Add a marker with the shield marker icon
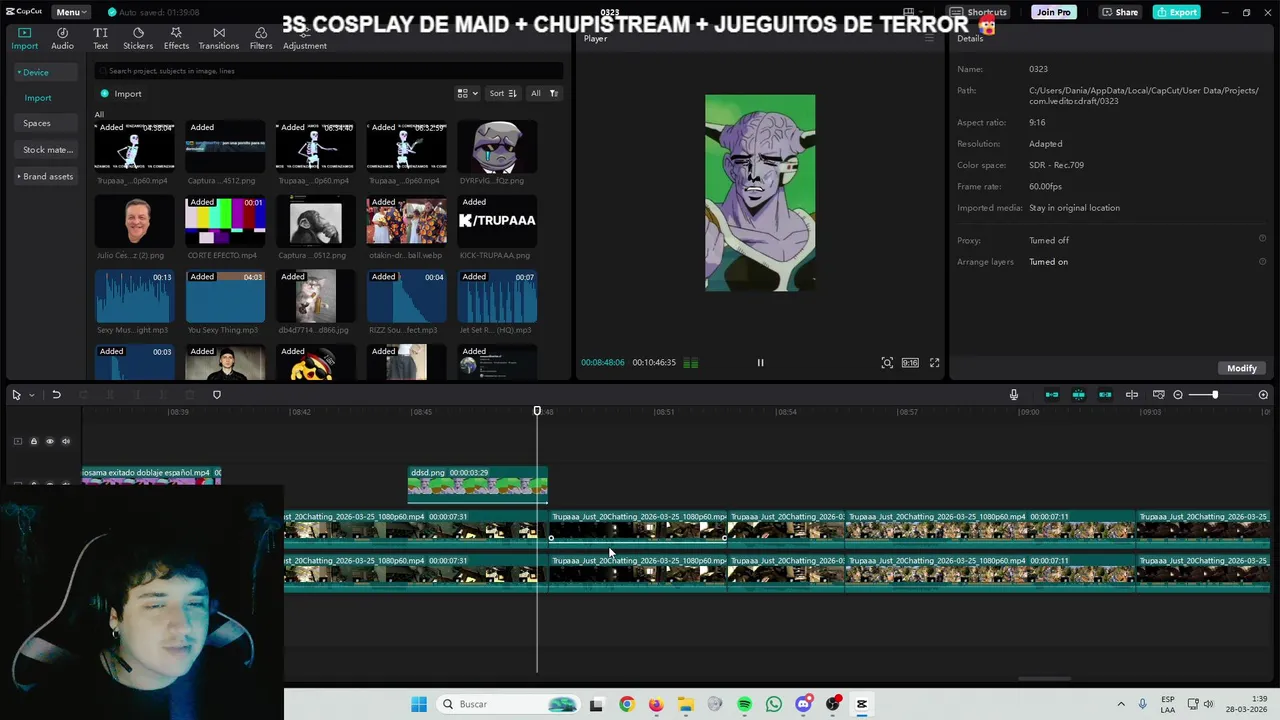Viewport: 1280px width, 720px height. [x=217, y=395]
